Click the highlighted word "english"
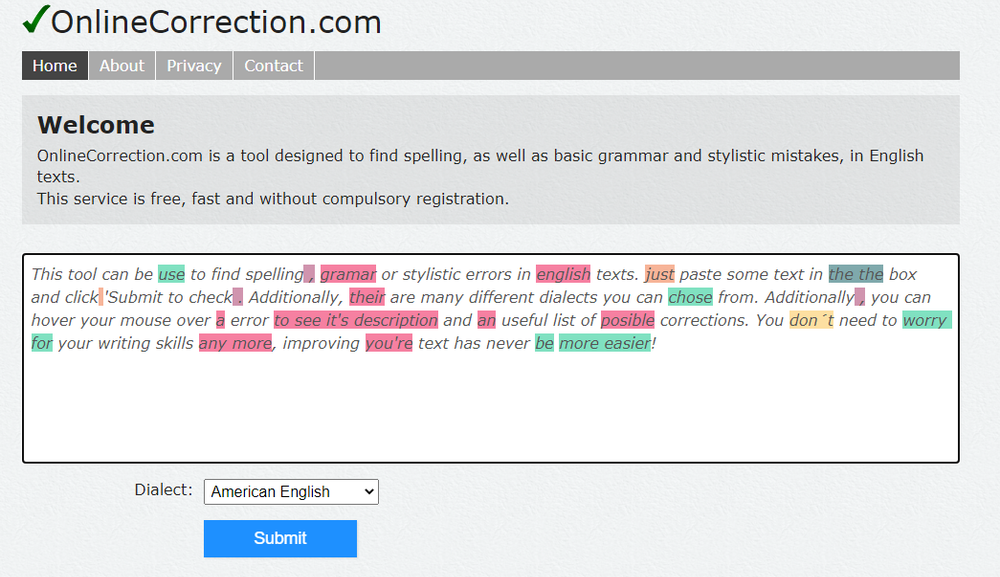Viewport: 1000px width, 577px height. coord(563,274)
